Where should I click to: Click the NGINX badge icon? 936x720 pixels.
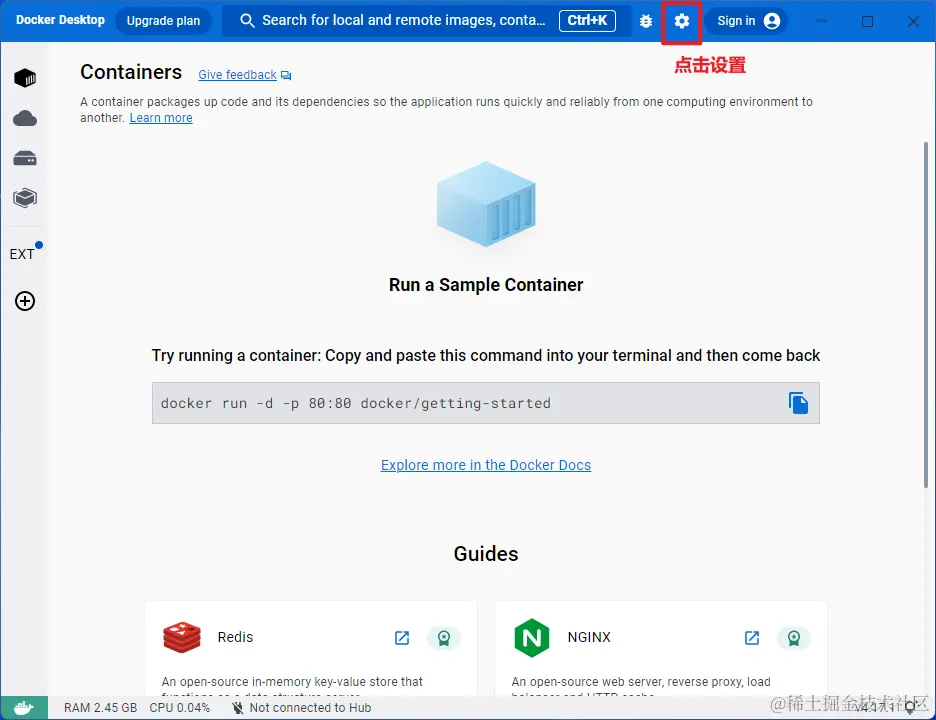click(x=793, y=638)
